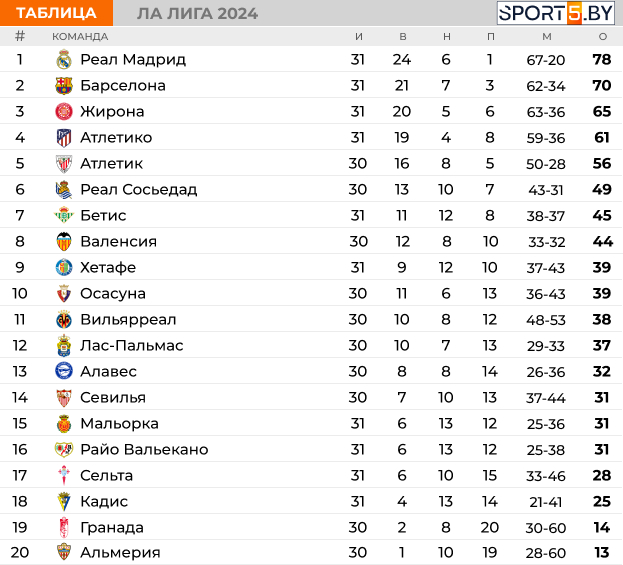Select the Alavés blue round crest

tap(64, 372)
